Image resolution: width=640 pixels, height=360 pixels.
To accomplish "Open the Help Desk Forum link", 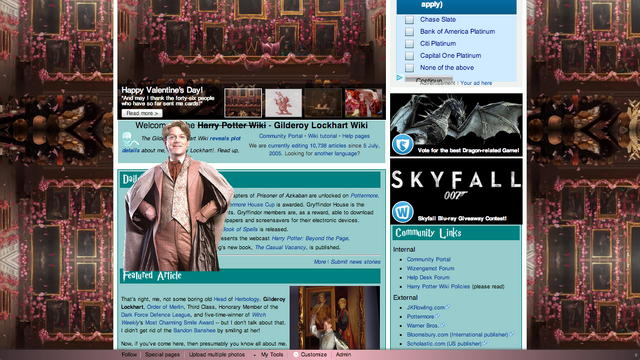I will coord(428,277).
